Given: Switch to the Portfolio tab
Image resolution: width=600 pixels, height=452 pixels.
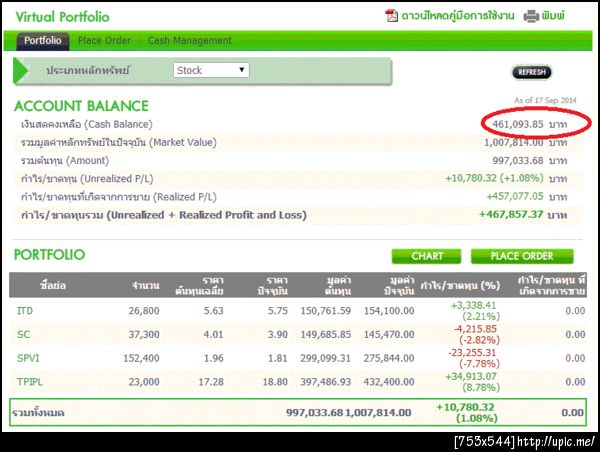Looking at the screenshot, I should point(43,41).
